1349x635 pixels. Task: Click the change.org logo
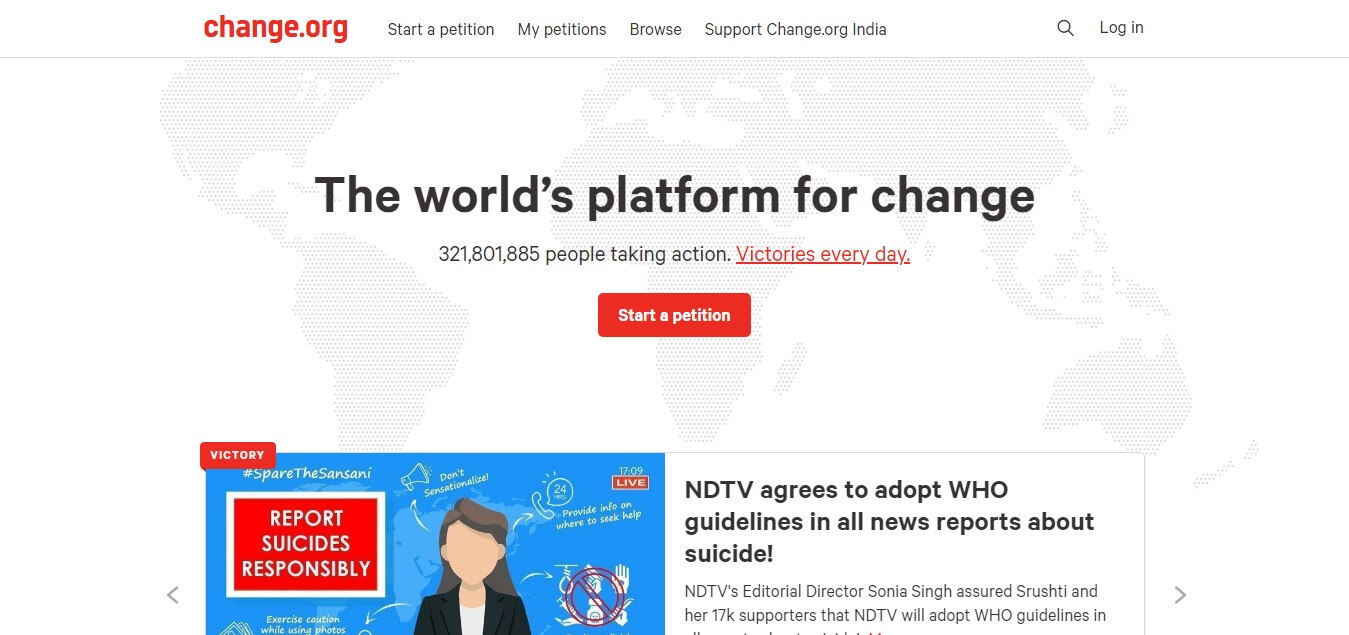[x=276, y=28]
